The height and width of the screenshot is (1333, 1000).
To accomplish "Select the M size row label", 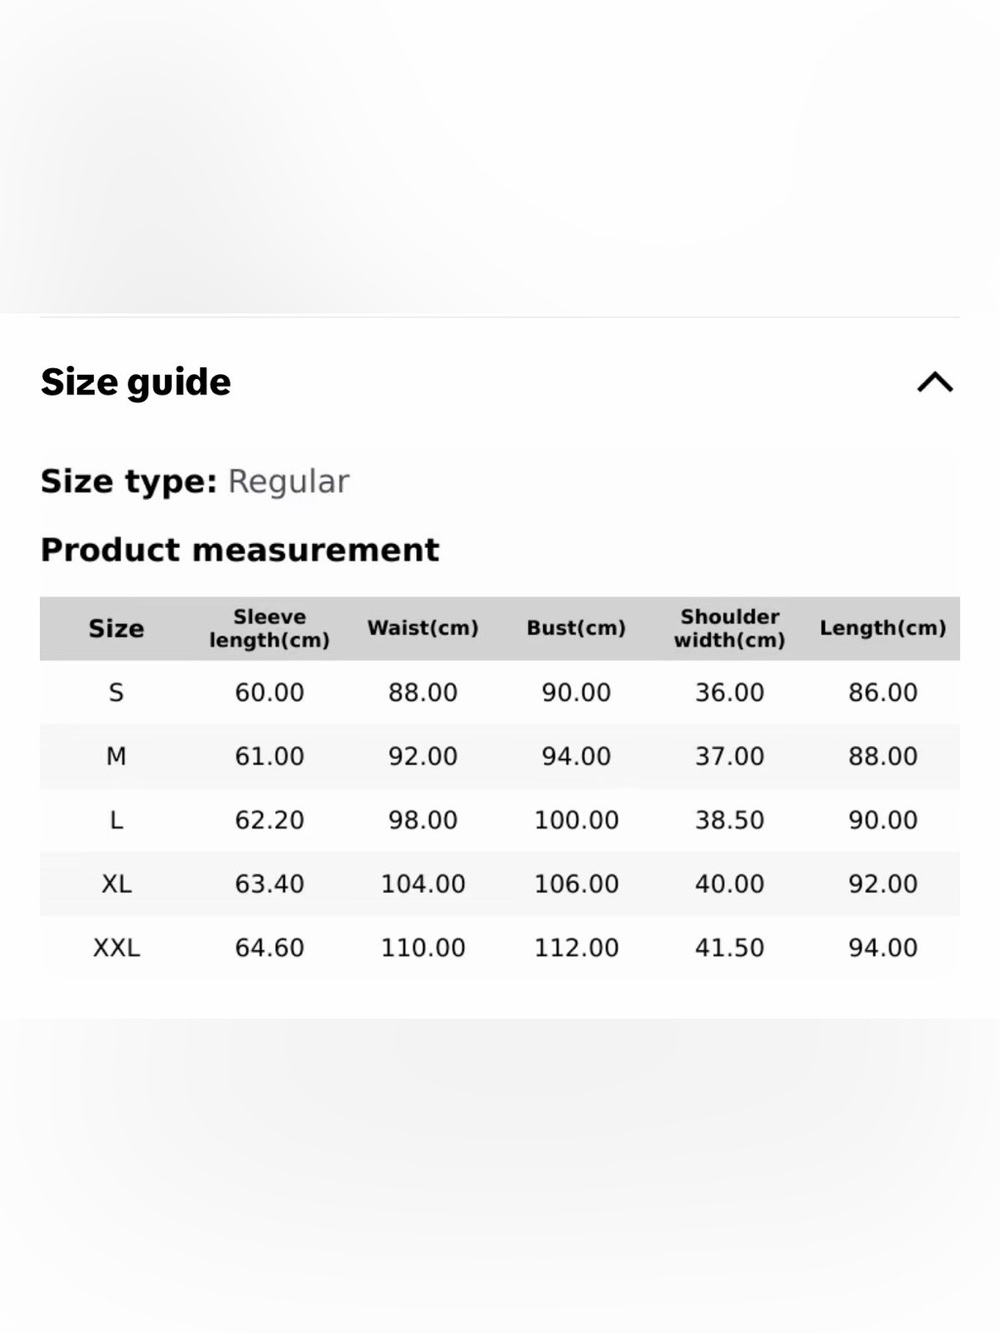I will click(x=116, y=756).
